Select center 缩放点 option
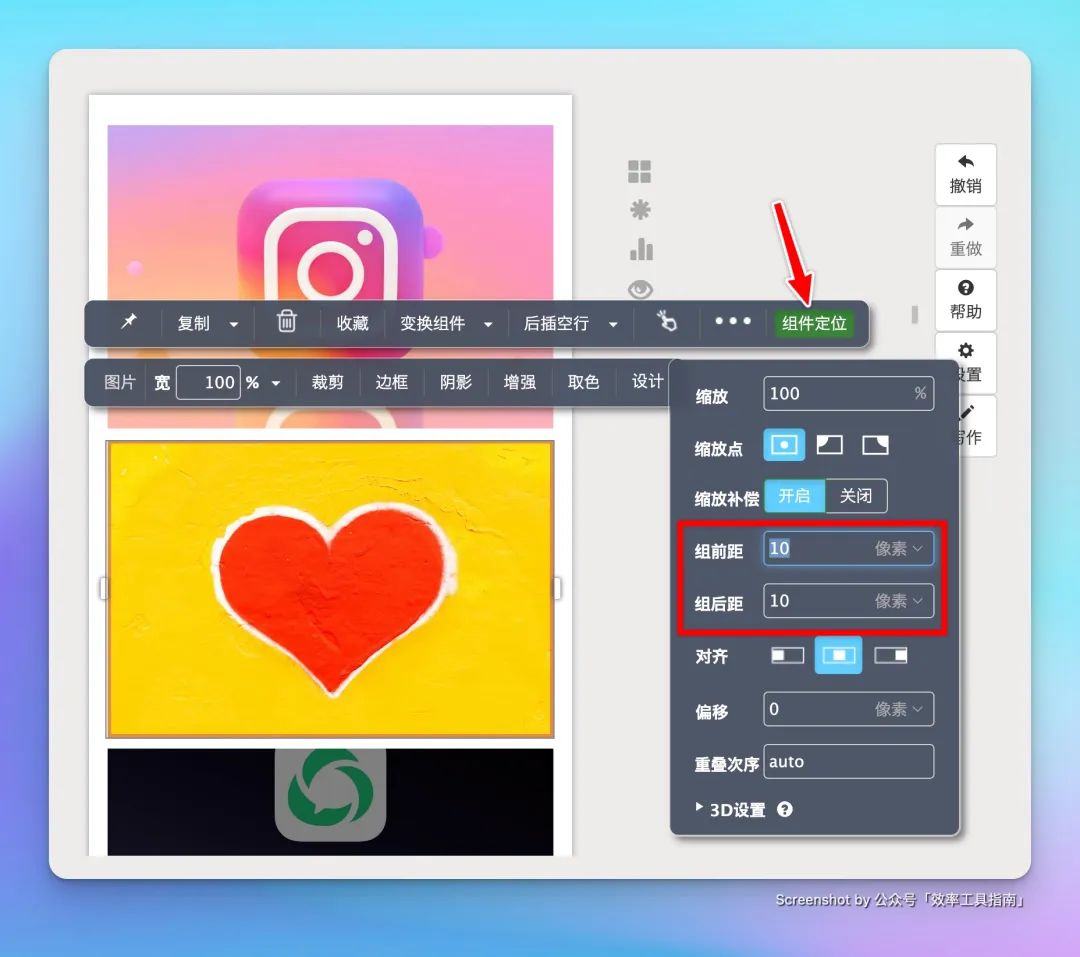The width and height of the screenshot is (1080, 957). pyautogui.click(x=784, y=445)
